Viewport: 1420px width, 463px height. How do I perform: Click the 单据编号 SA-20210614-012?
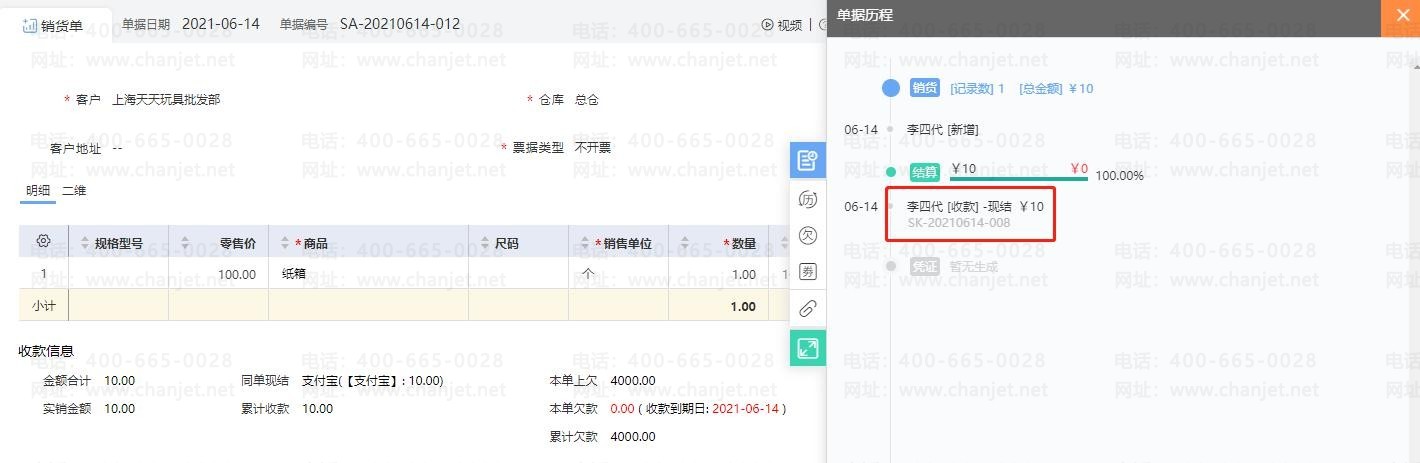400,24
